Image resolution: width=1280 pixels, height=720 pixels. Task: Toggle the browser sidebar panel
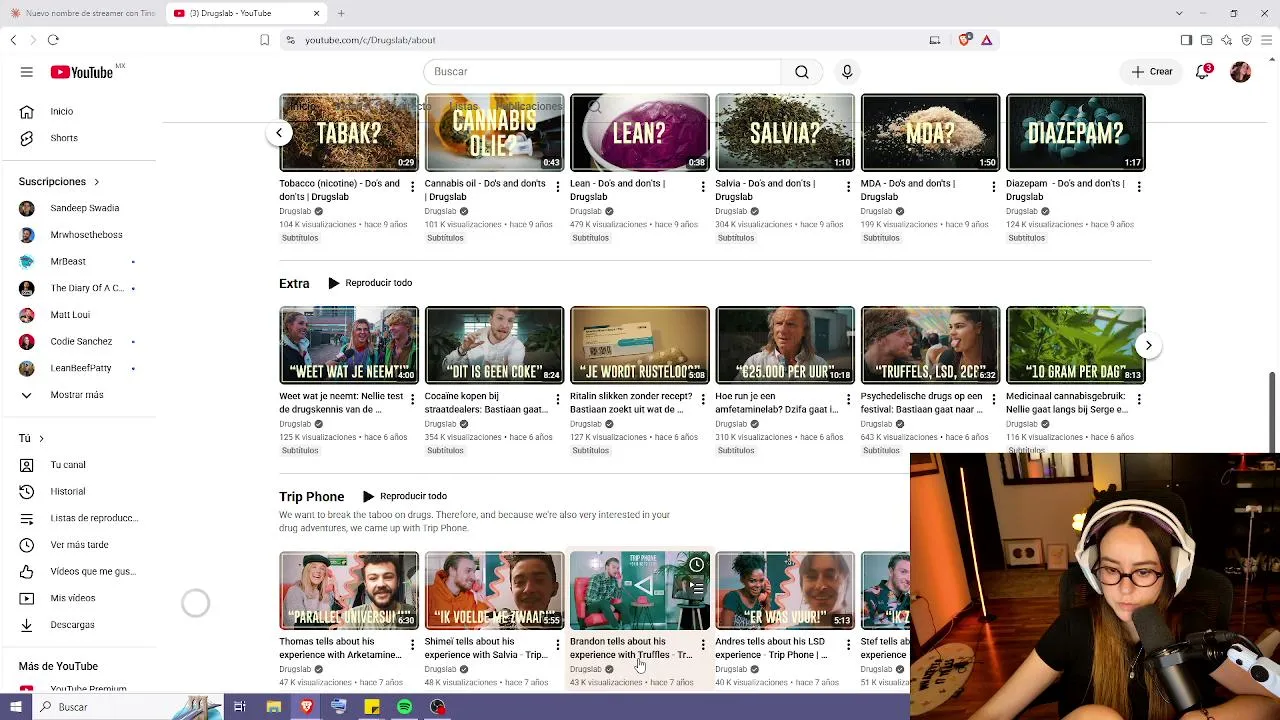[x=1186, y=40]
